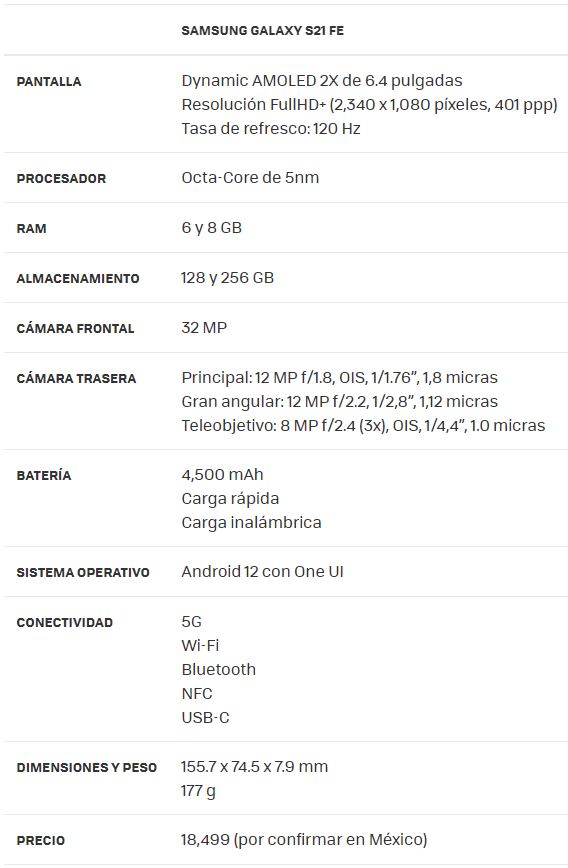Select the Octa-Core de 5nm value
This screenshot has width=568, height=868.
click(x=250, y=178)
